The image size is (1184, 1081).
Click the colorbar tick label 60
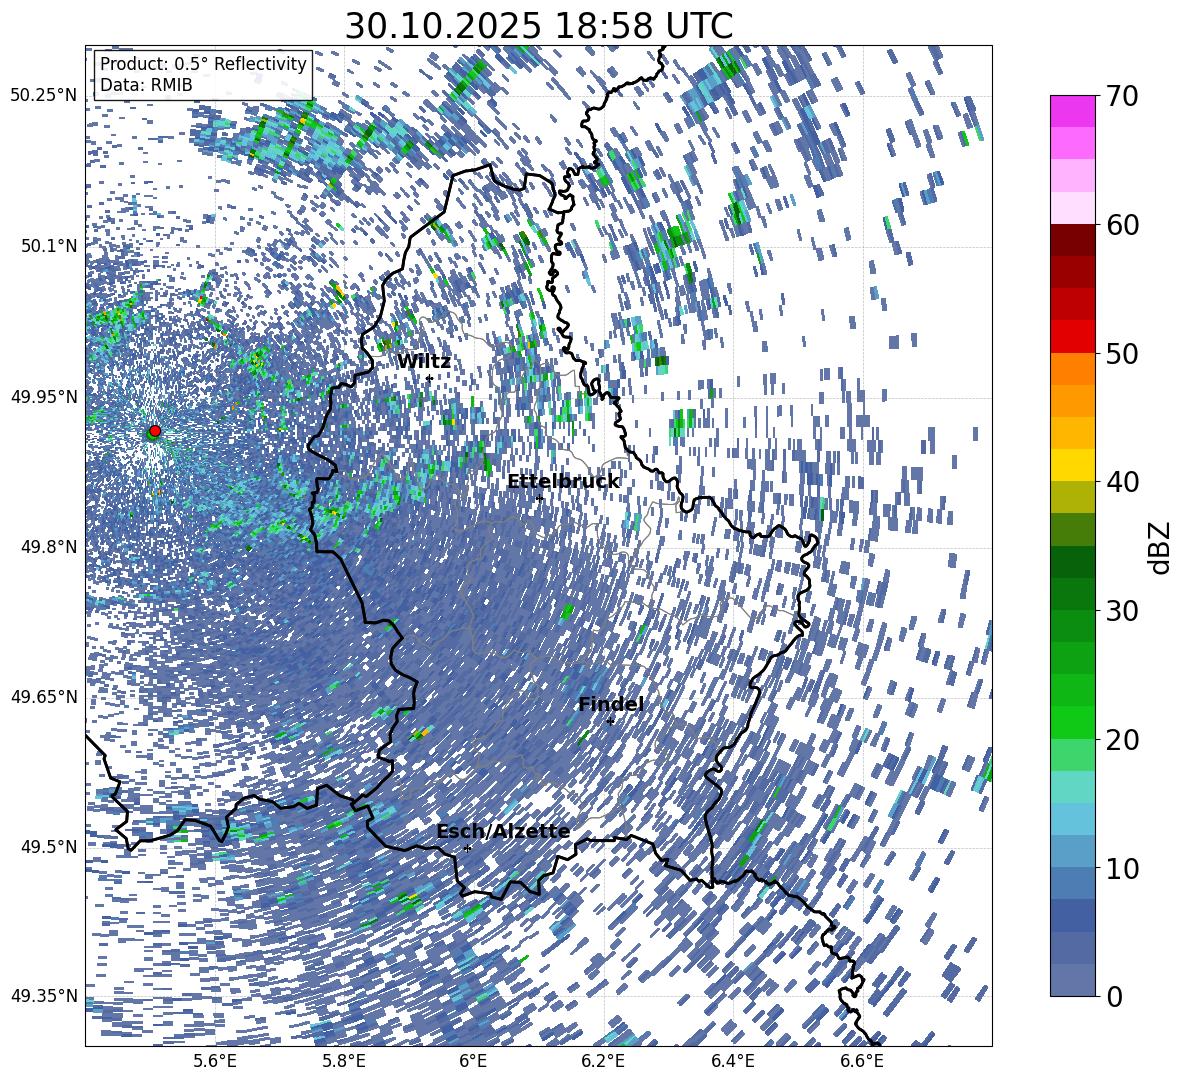coord(1123,225)
